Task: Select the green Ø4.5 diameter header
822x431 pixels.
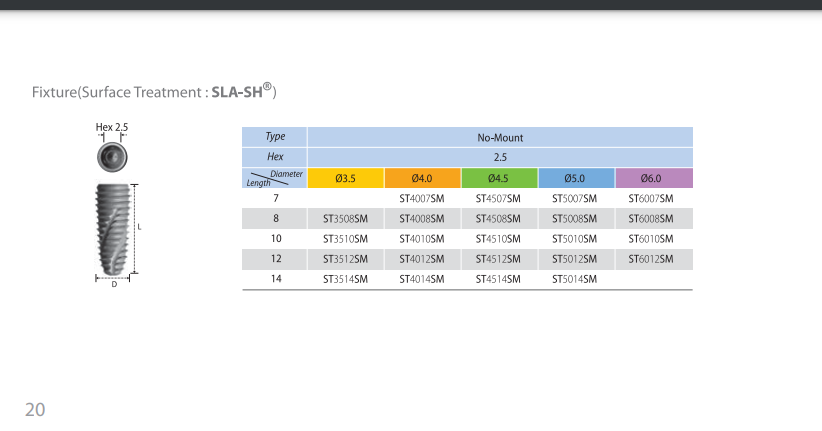Action: click(499, 178)
